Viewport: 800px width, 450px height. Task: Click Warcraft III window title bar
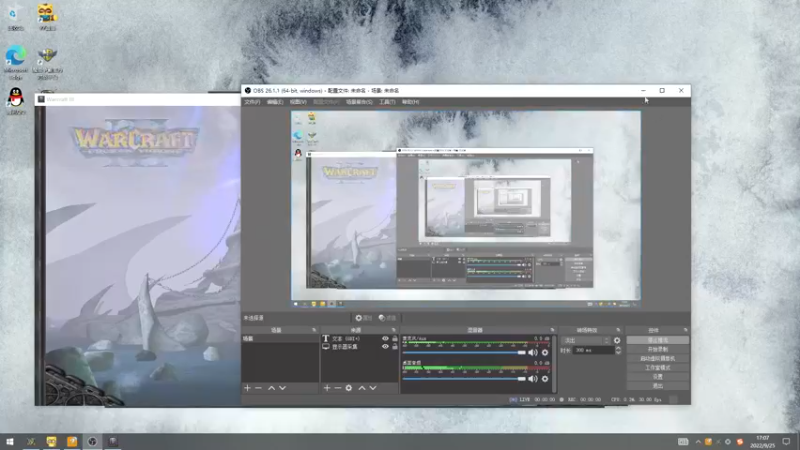coord(138,99)
